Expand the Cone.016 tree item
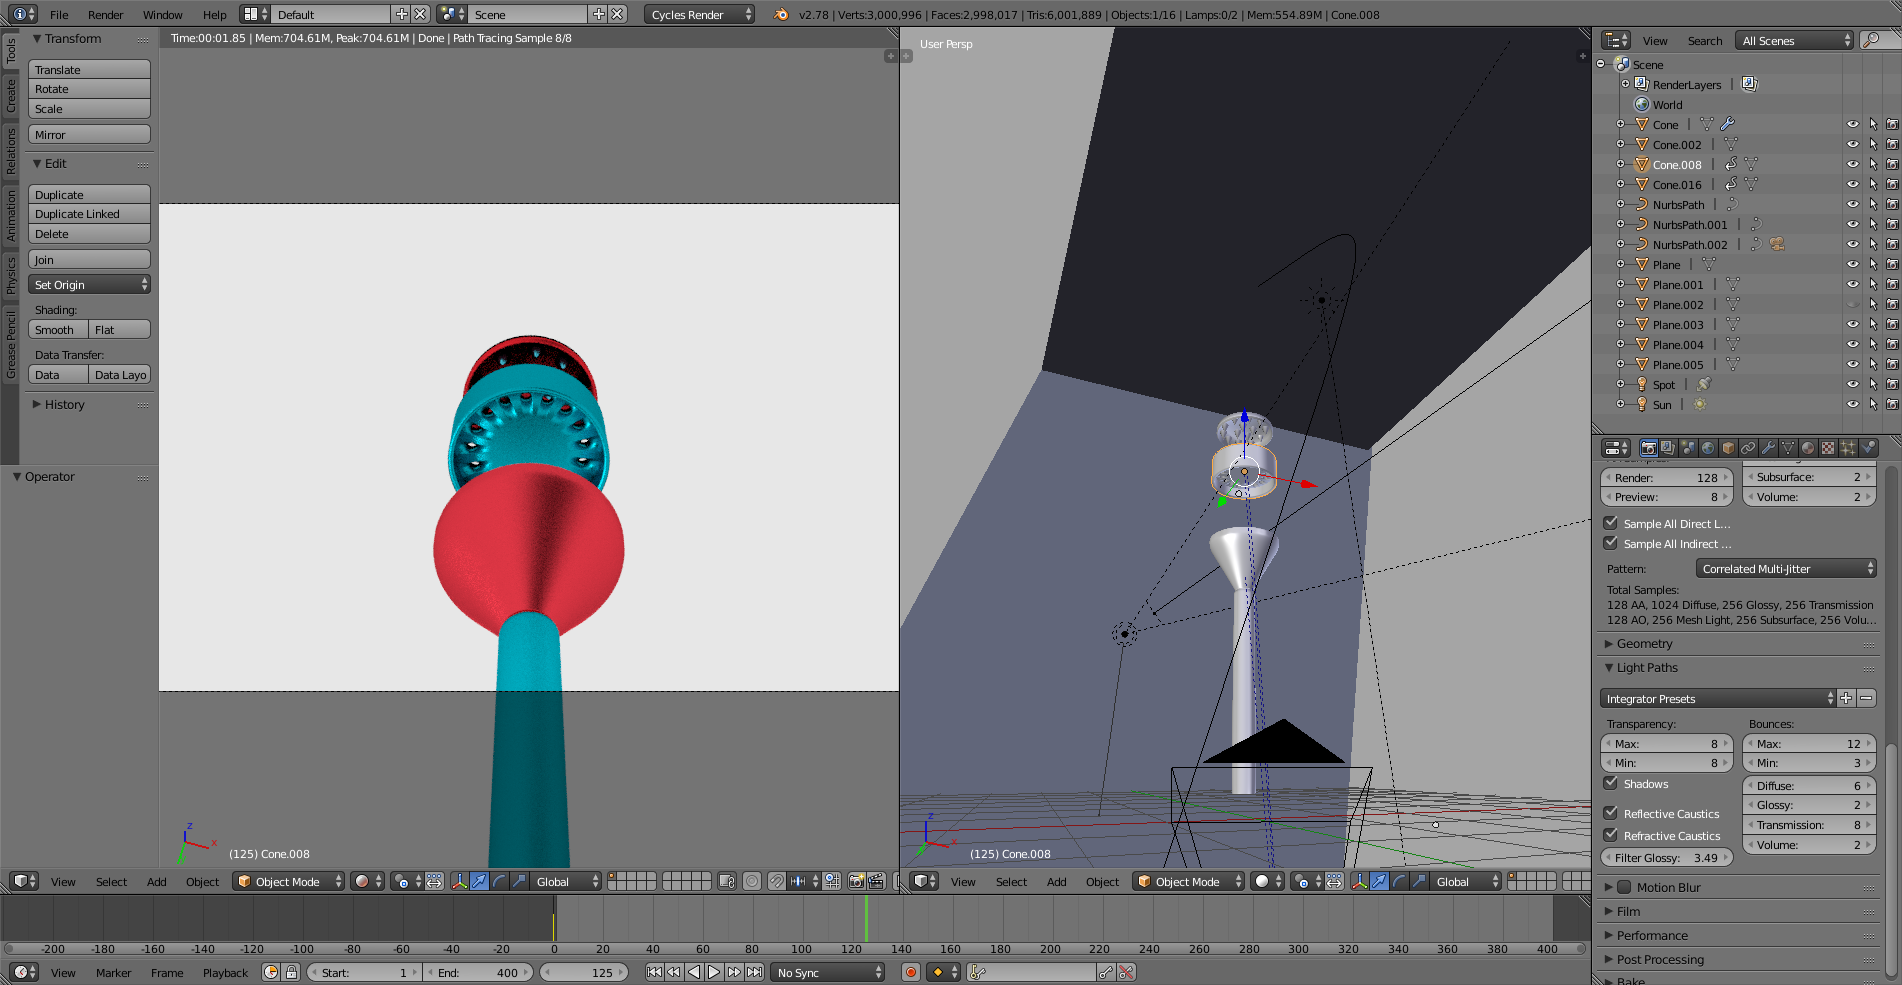The image size is (1902, 985). pos(1620,184)
